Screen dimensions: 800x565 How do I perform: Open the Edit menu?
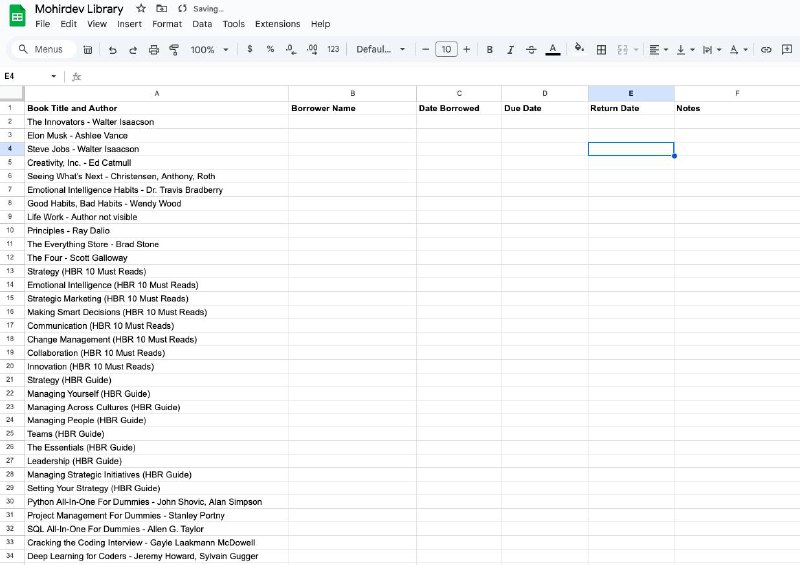(68, 24)
